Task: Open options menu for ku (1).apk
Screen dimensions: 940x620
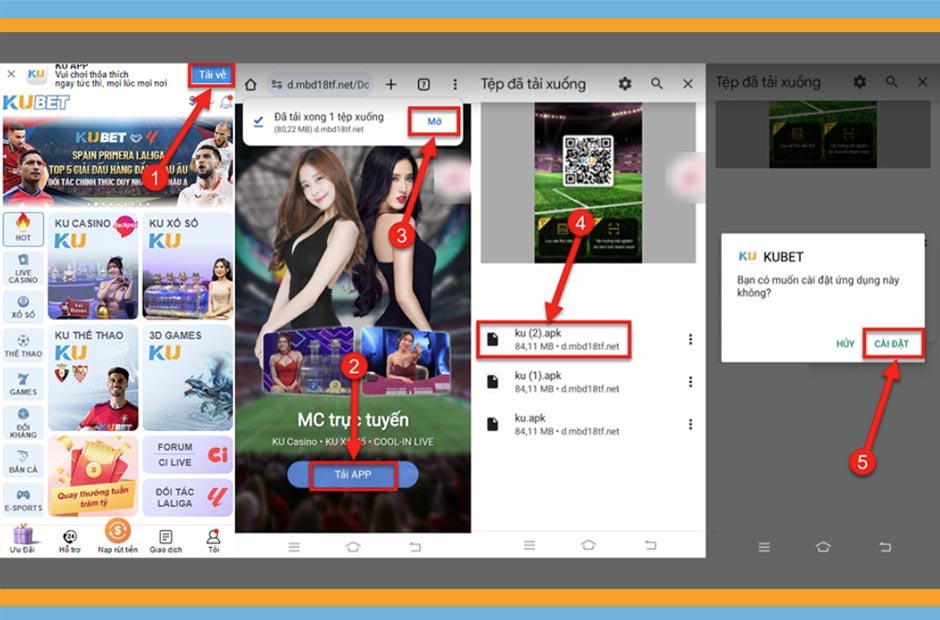Action: (691, 382)
